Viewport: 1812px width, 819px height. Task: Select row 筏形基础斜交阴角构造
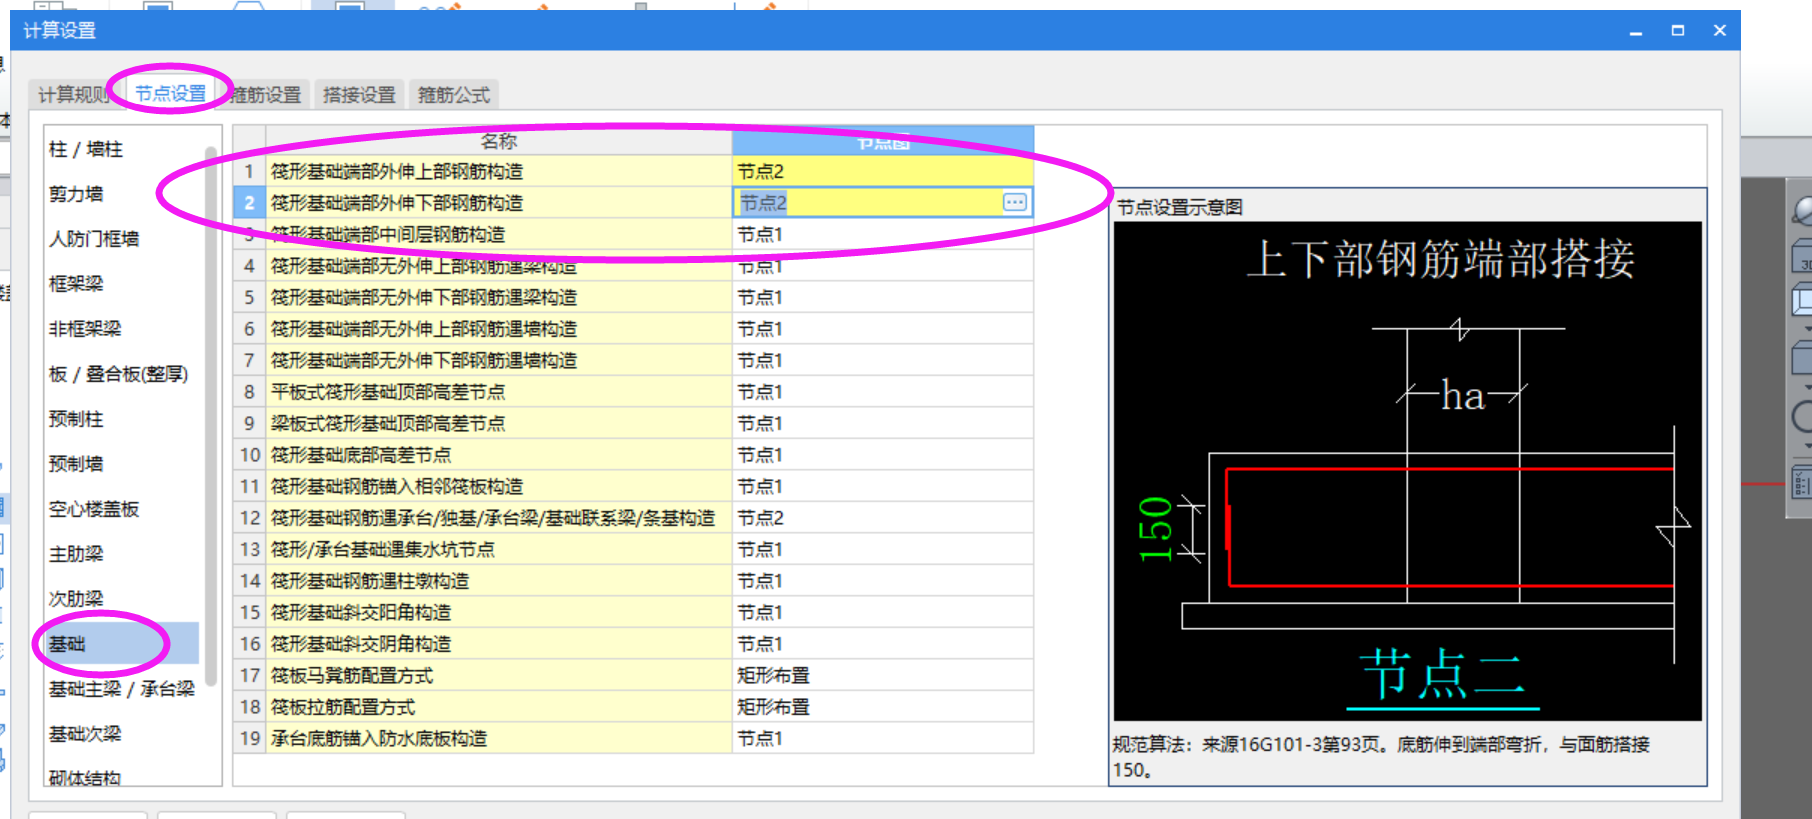pos(498,644)
